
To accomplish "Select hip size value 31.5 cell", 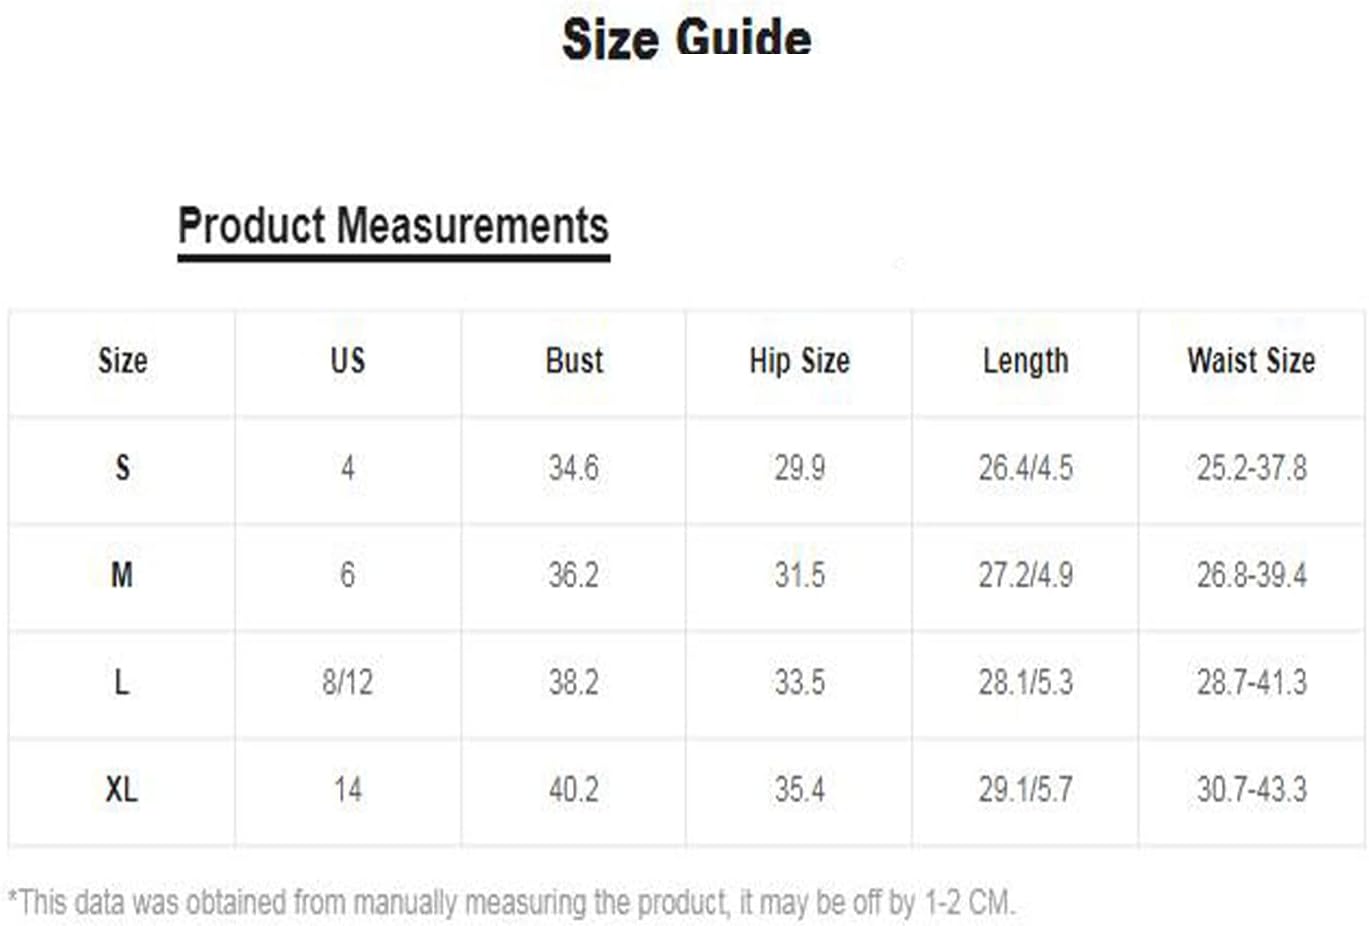I will pyautogui.click(x=799, y=574).
